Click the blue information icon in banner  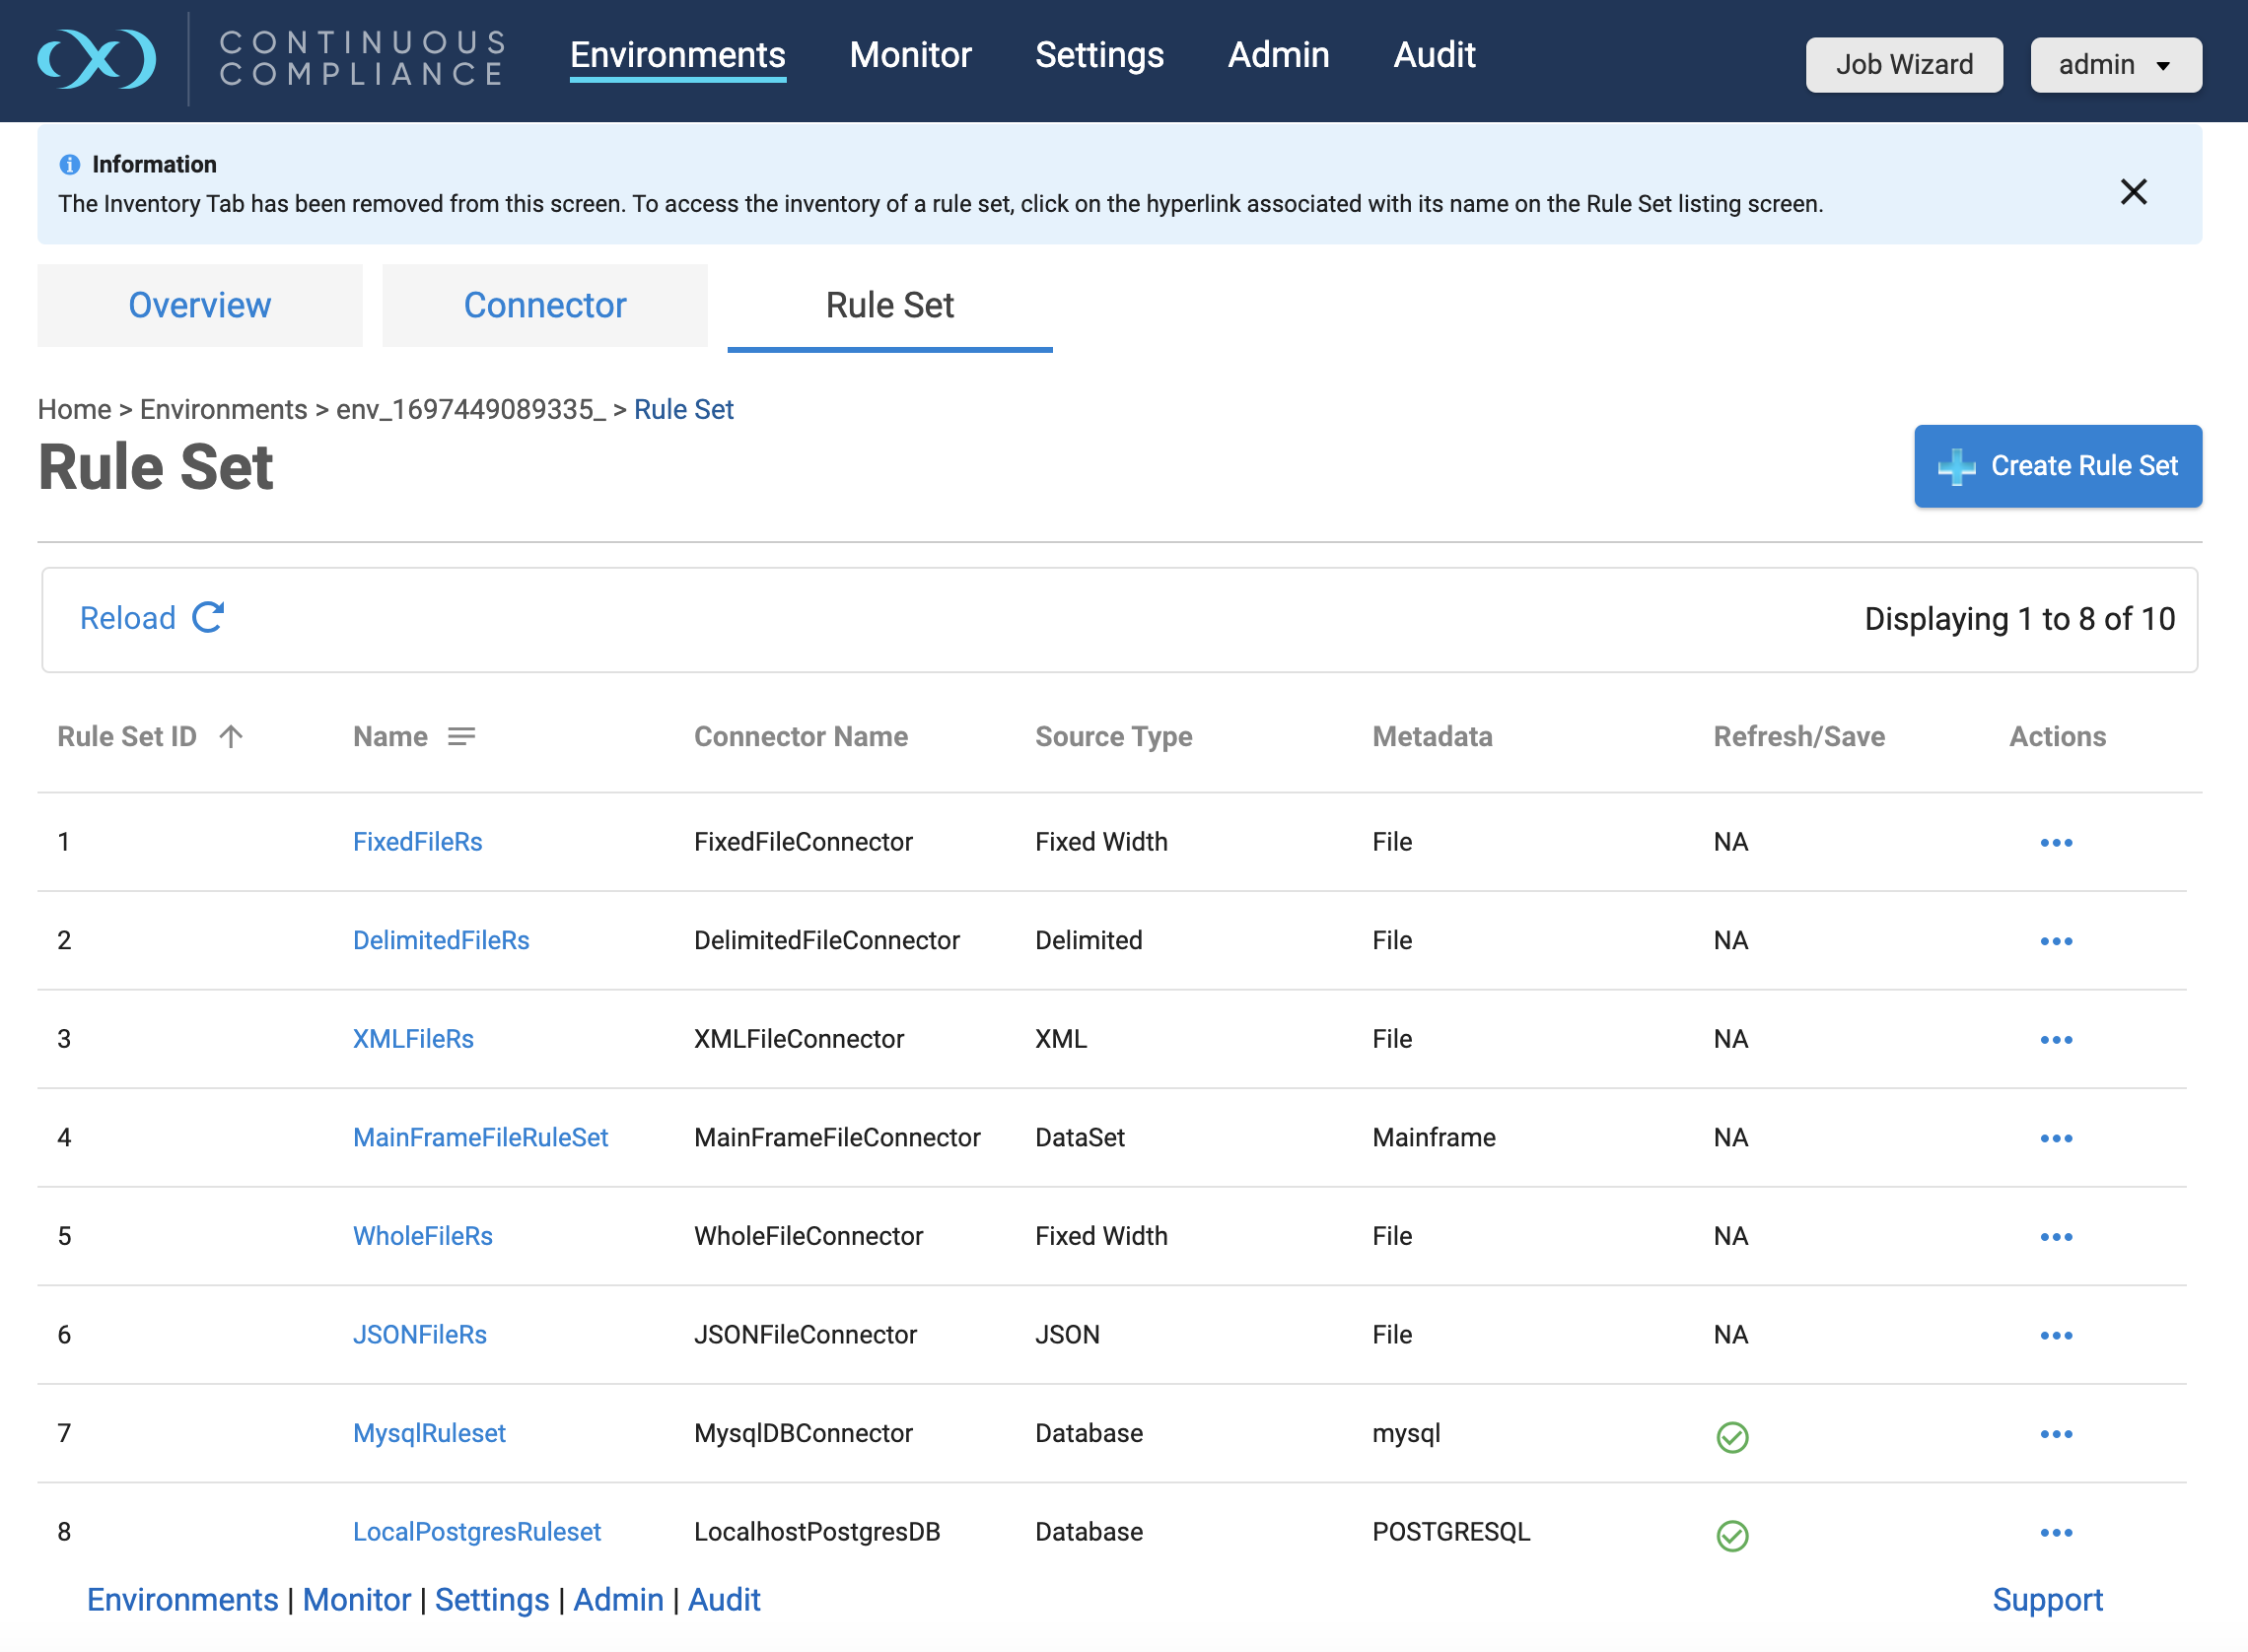click(x=69, y=164)
